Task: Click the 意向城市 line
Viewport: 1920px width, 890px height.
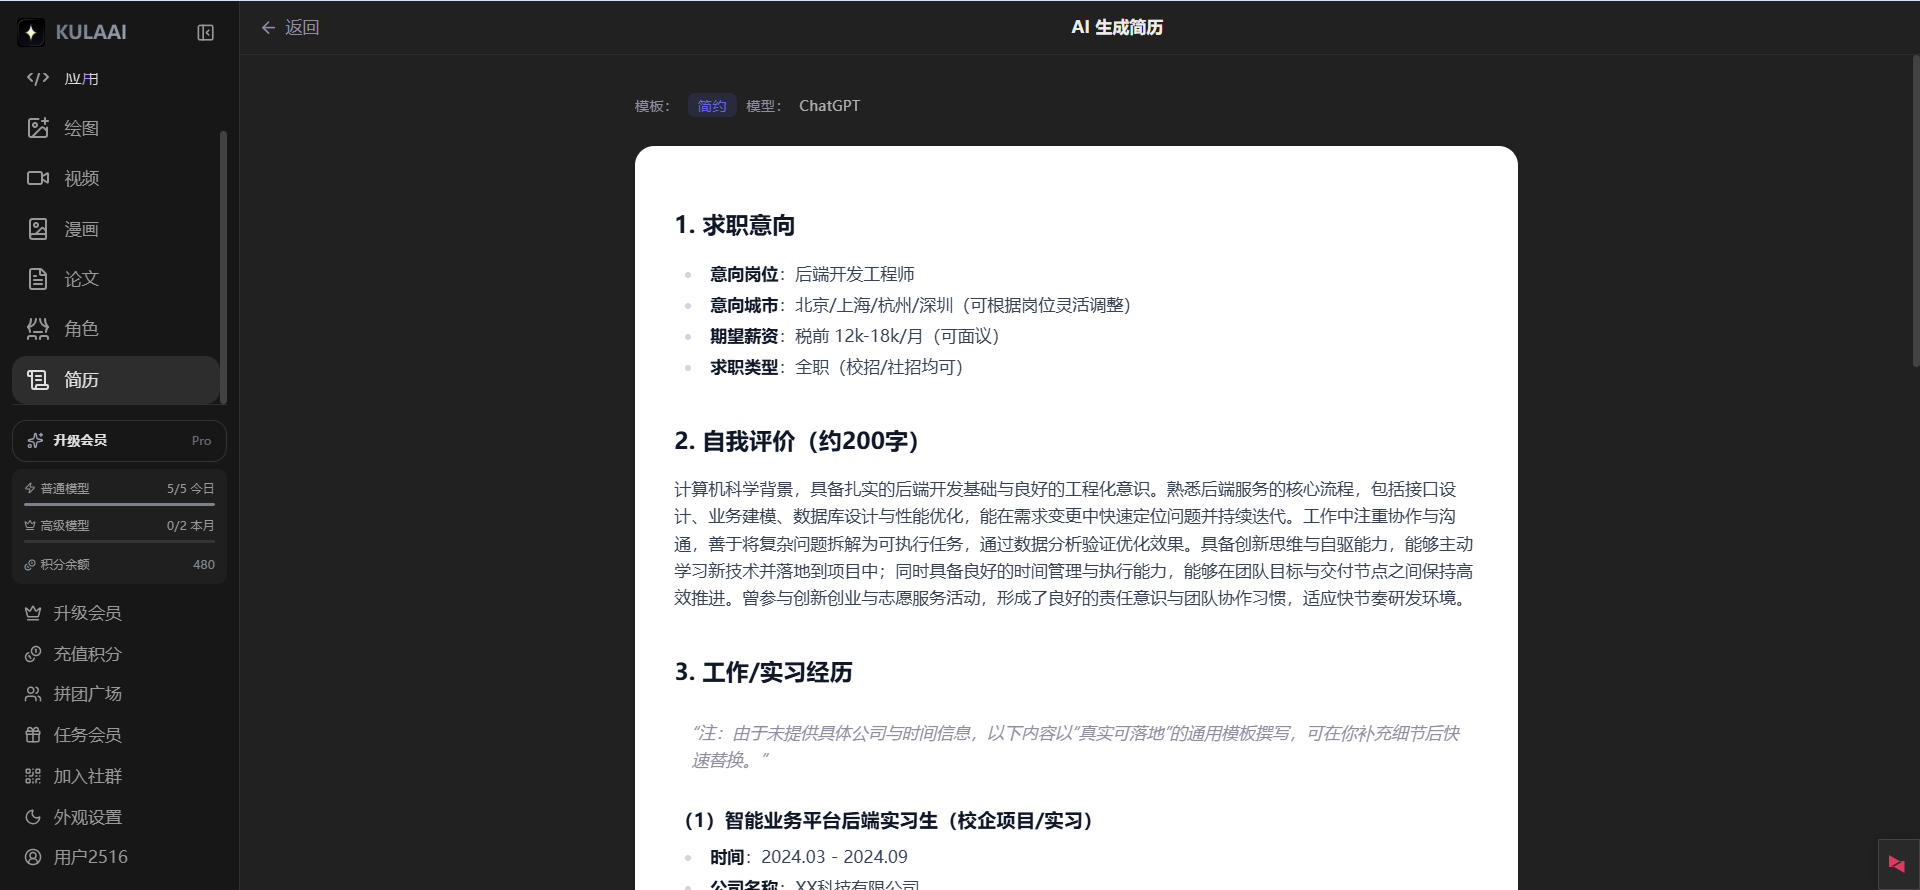Action: tap(920, 305)
